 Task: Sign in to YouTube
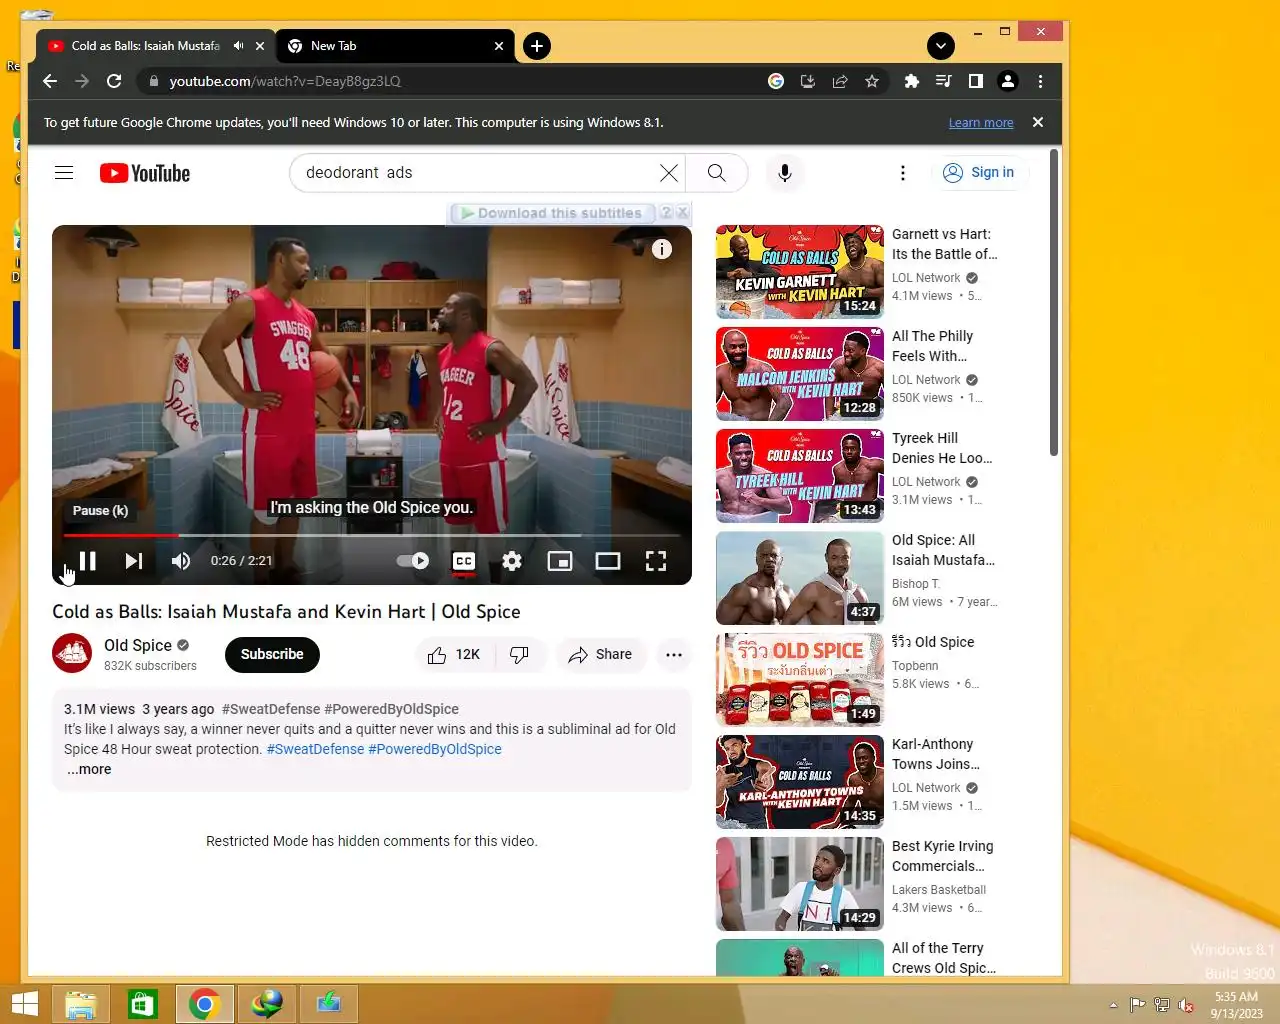point(980,173)
